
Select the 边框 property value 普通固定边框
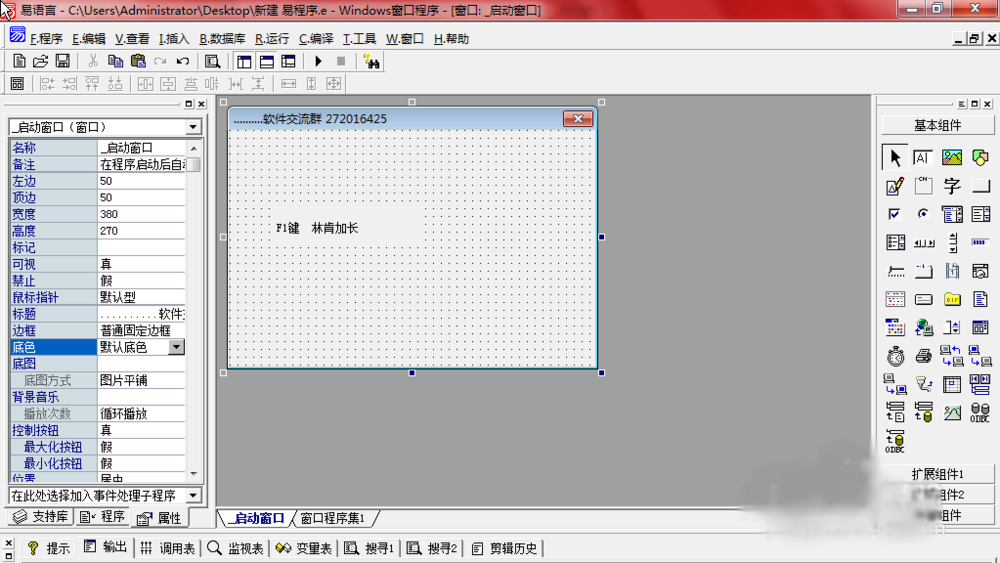tap(141, 330)
